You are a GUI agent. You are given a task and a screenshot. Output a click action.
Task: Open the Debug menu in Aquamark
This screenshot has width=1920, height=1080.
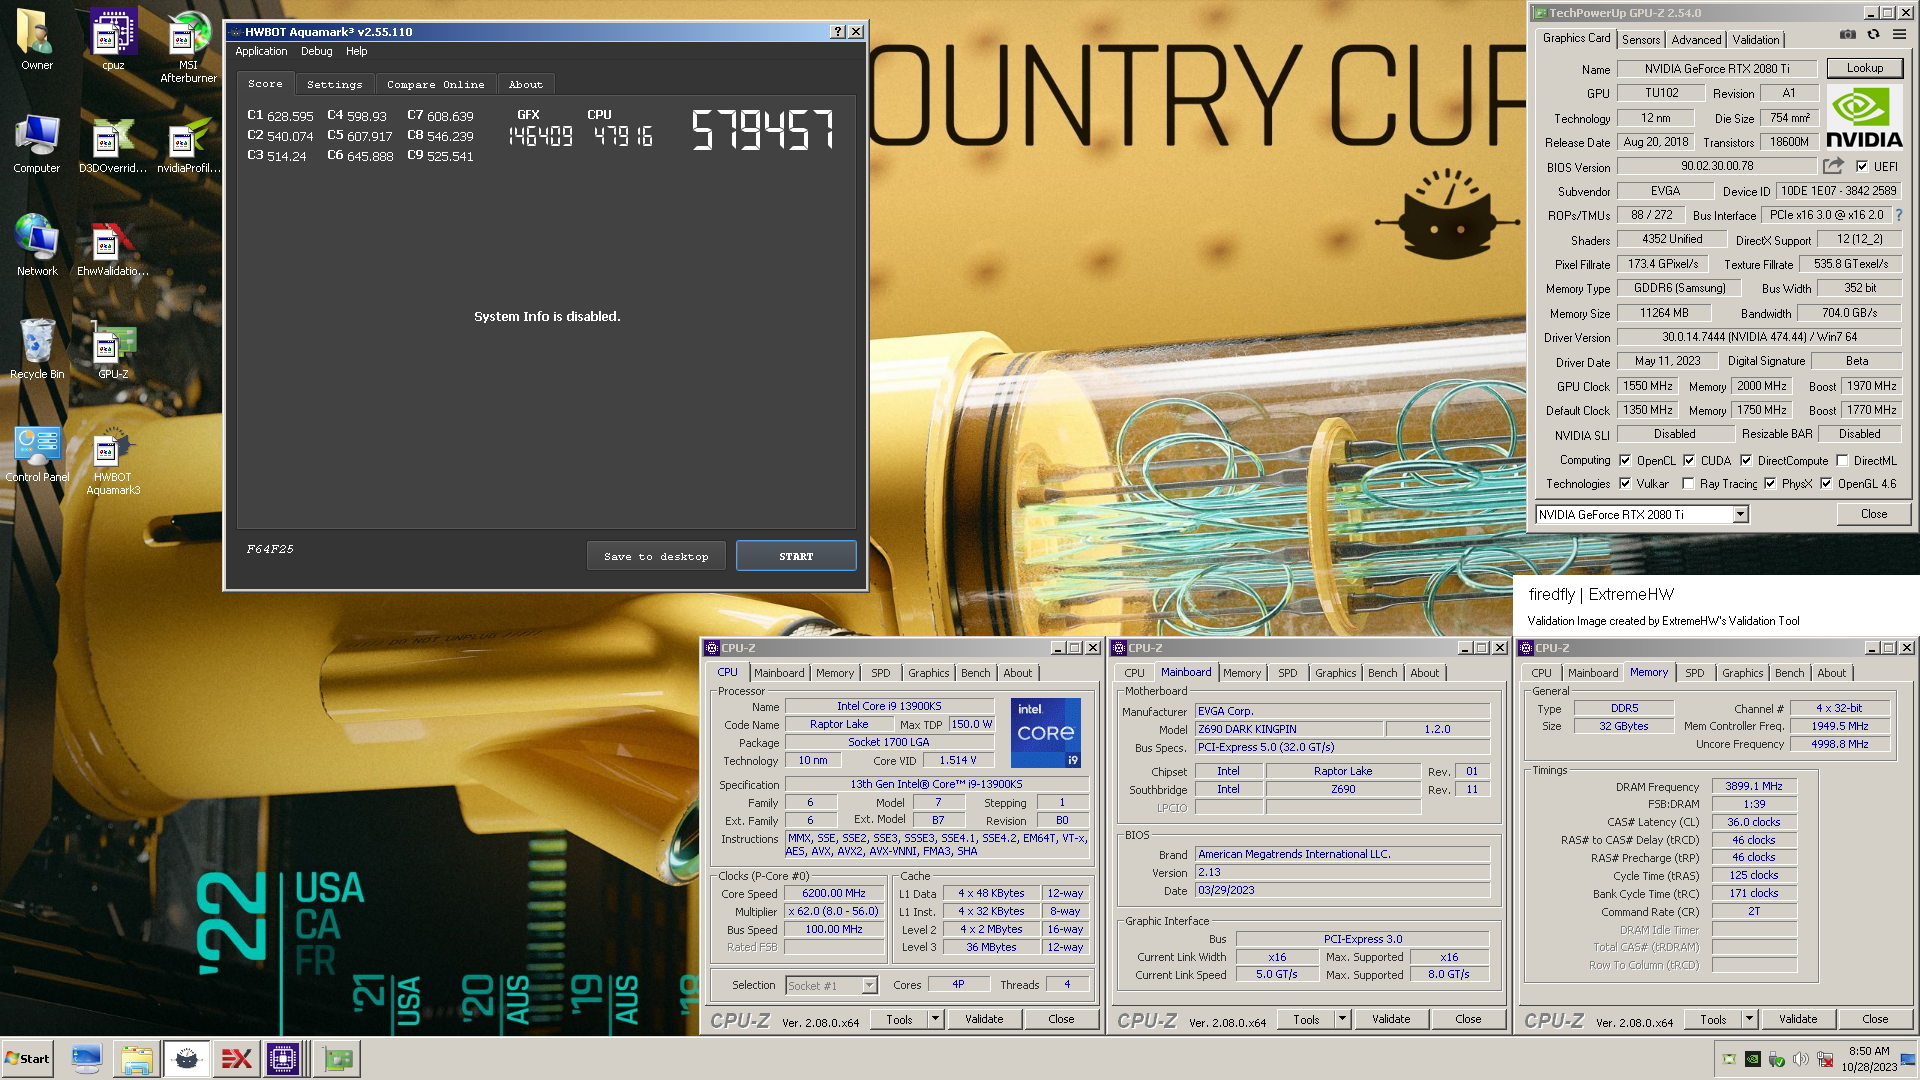coord(316,51)
